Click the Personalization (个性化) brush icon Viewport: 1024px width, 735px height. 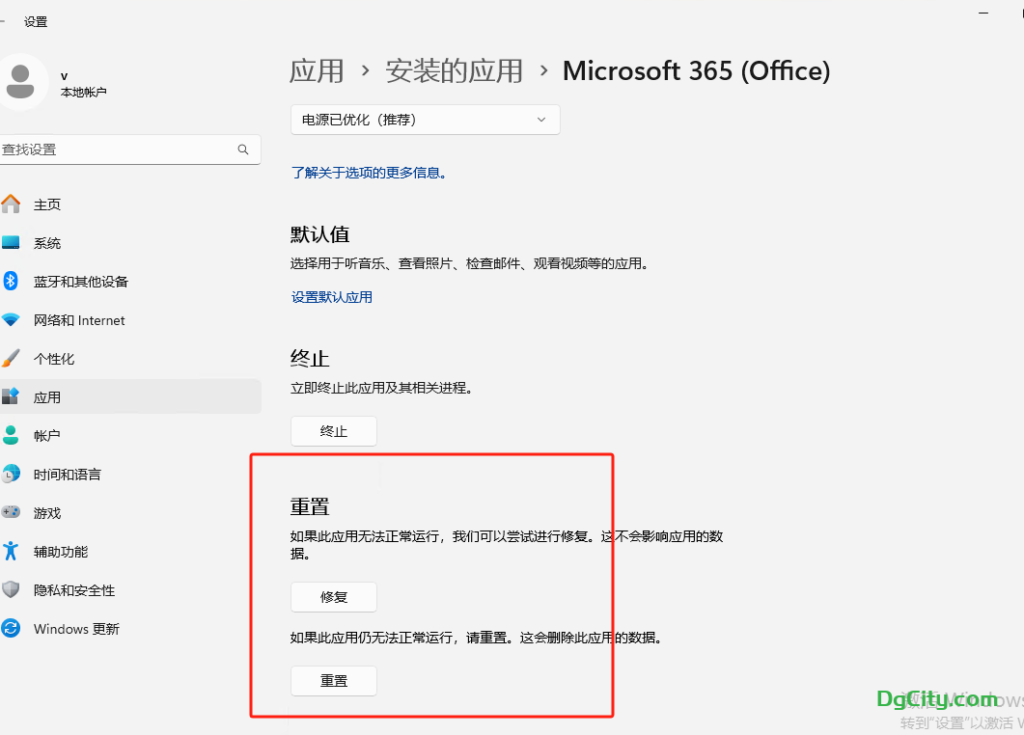point(11,358)
